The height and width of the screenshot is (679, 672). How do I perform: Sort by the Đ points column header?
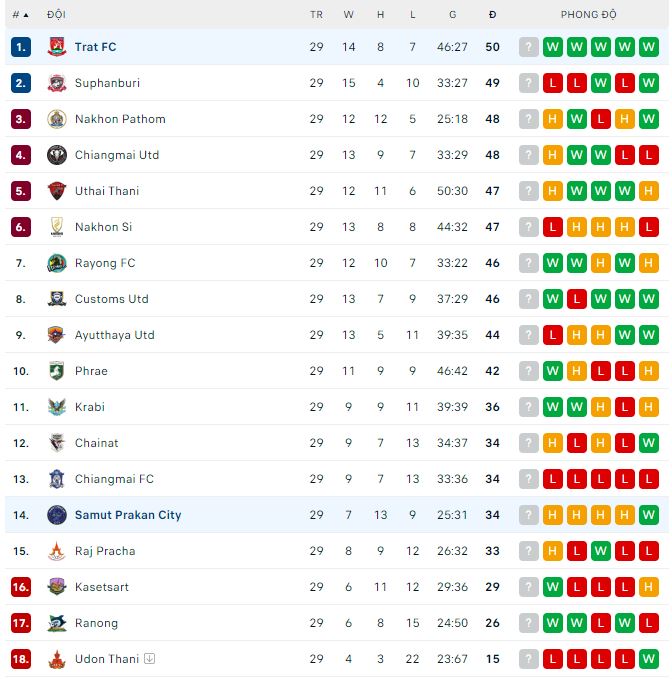[x=493, y=15]
